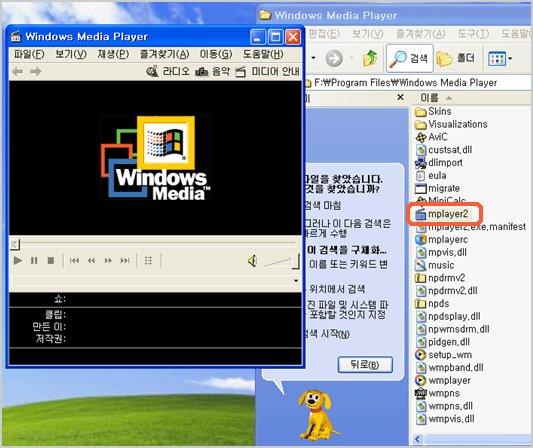Image resolution: width=533 pixels, height=448 pixels.
Task: Open the 도구(T) menu in Explorer
Action: pos(473,34)
